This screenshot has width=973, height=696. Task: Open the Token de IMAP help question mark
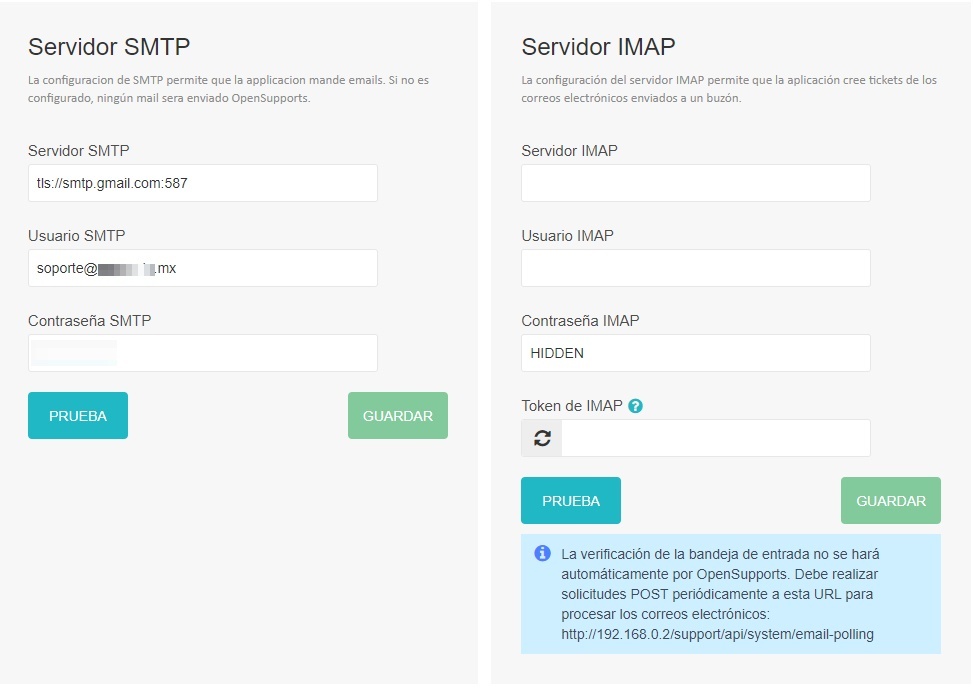click(x=637, y=406)
